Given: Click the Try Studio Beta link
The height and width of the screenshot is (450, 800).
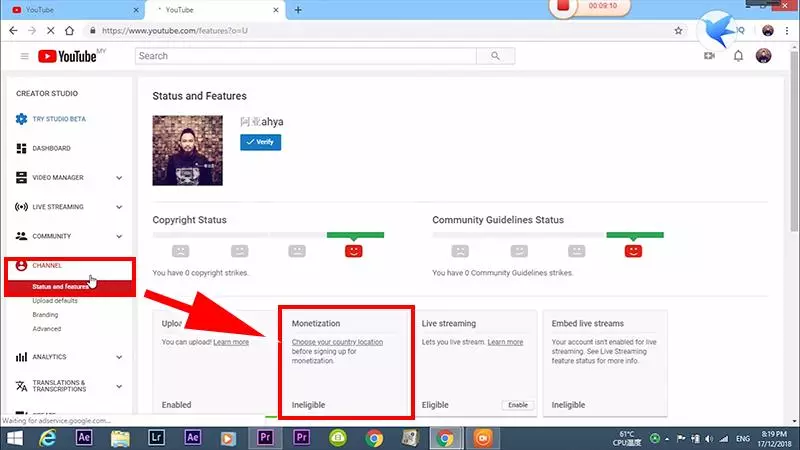Looking at the screenshot, I should click(x=59, y=119).
